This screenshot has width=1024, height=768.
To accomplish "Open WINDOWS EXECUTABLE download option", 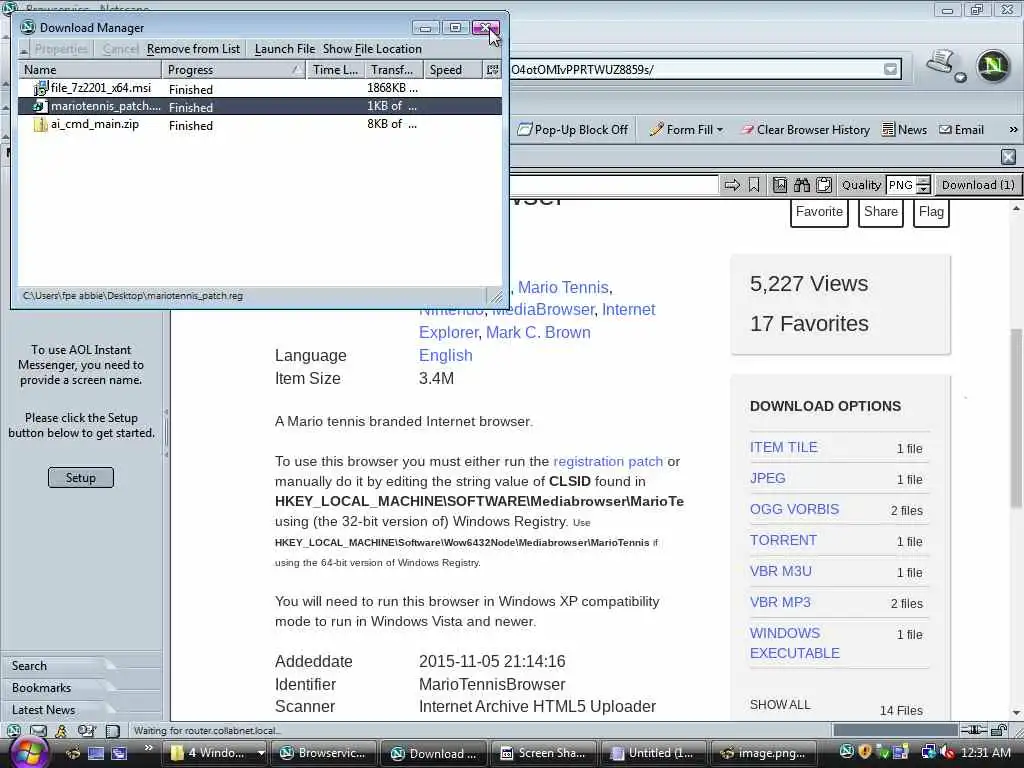I will tap(795, 643).
